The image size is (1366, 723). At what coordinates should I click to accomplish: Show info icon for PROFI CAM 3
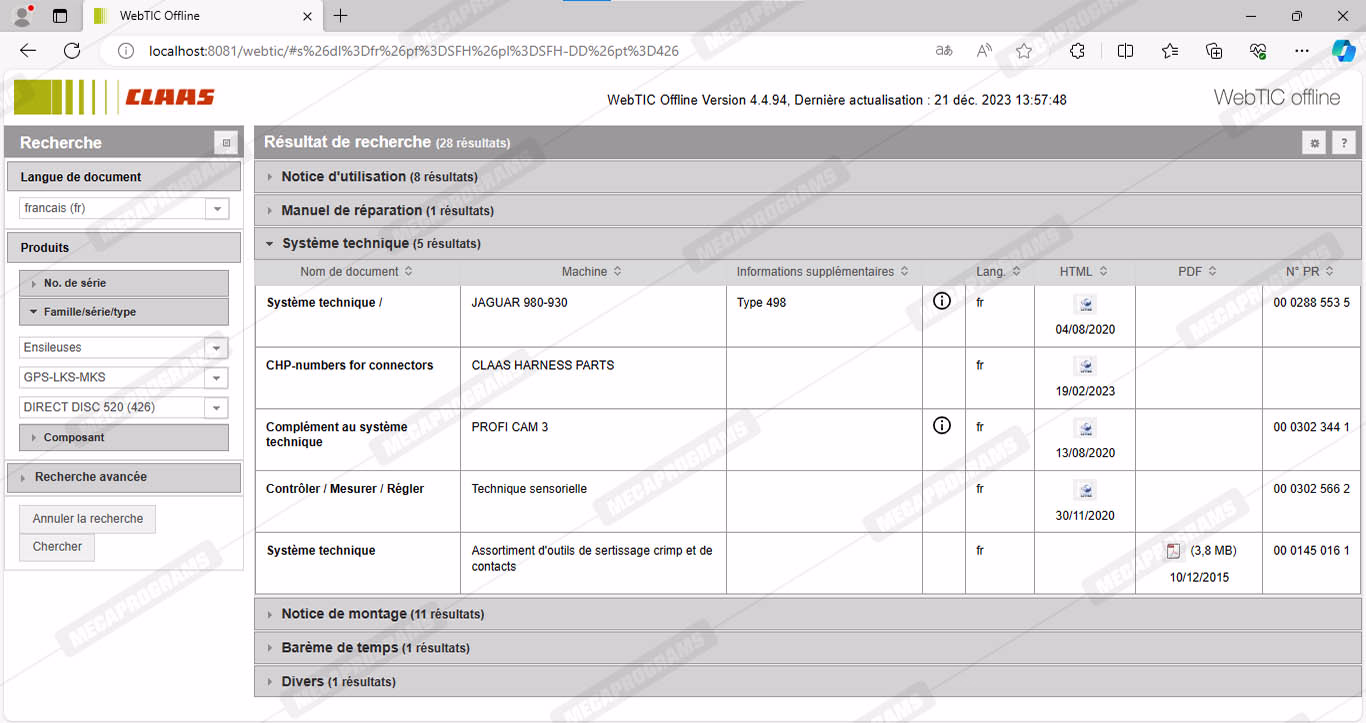941,426
